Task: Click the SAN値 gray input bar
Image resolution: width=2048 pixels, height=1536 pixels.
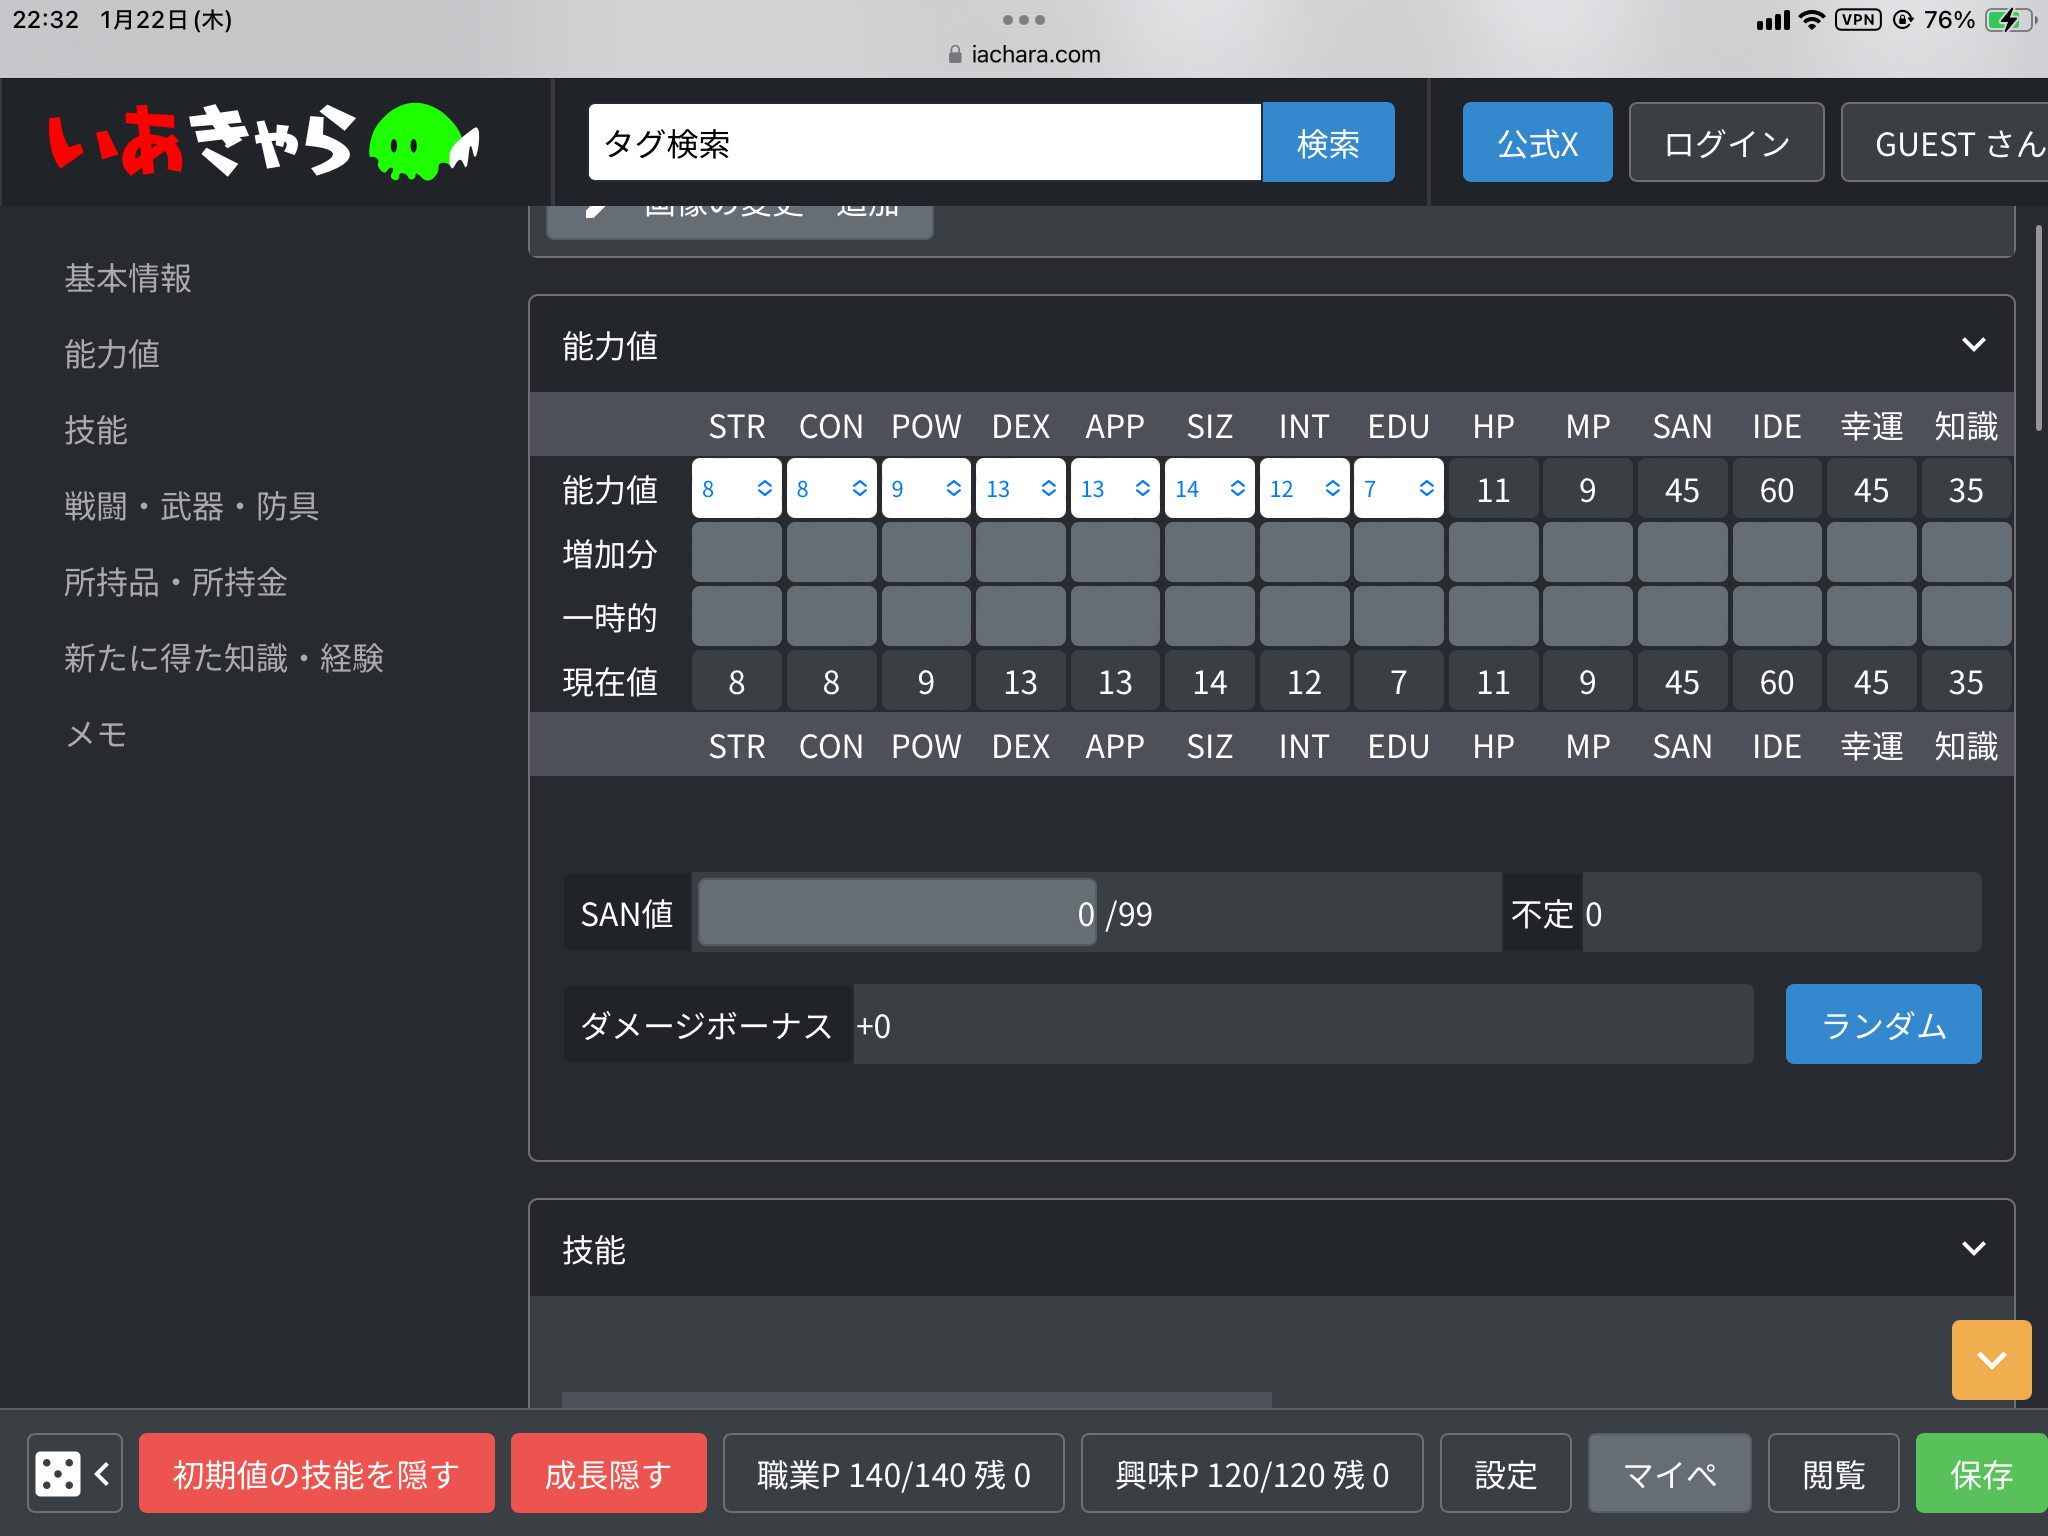Action: point(896,913)
